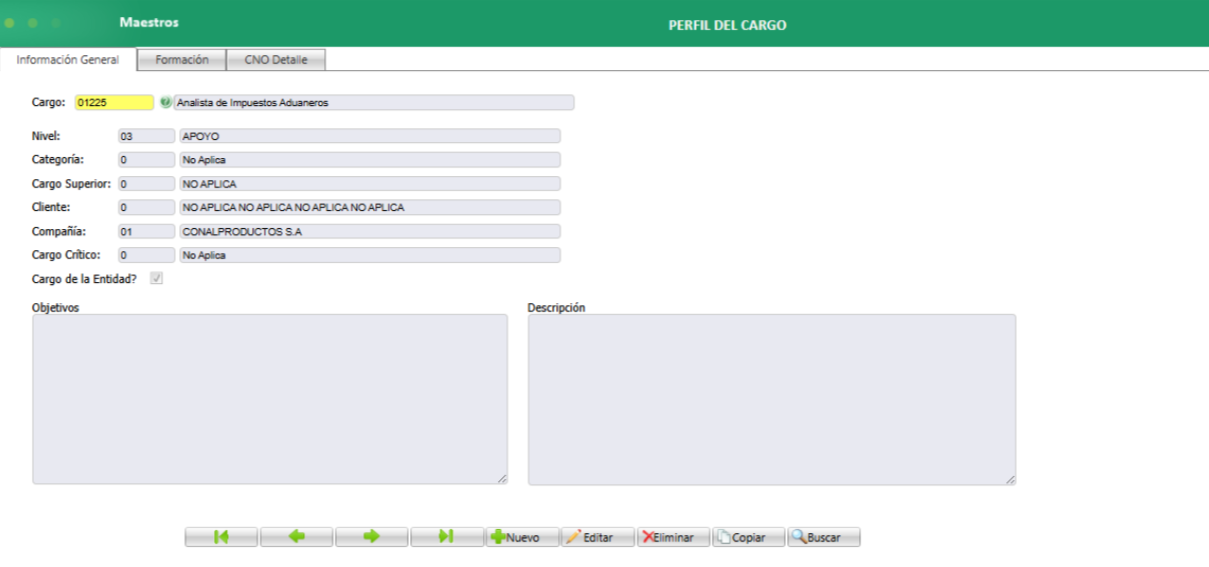Go to the first record arrow button
Viewport: 1209px width, 567px height.
pos(221,537)
